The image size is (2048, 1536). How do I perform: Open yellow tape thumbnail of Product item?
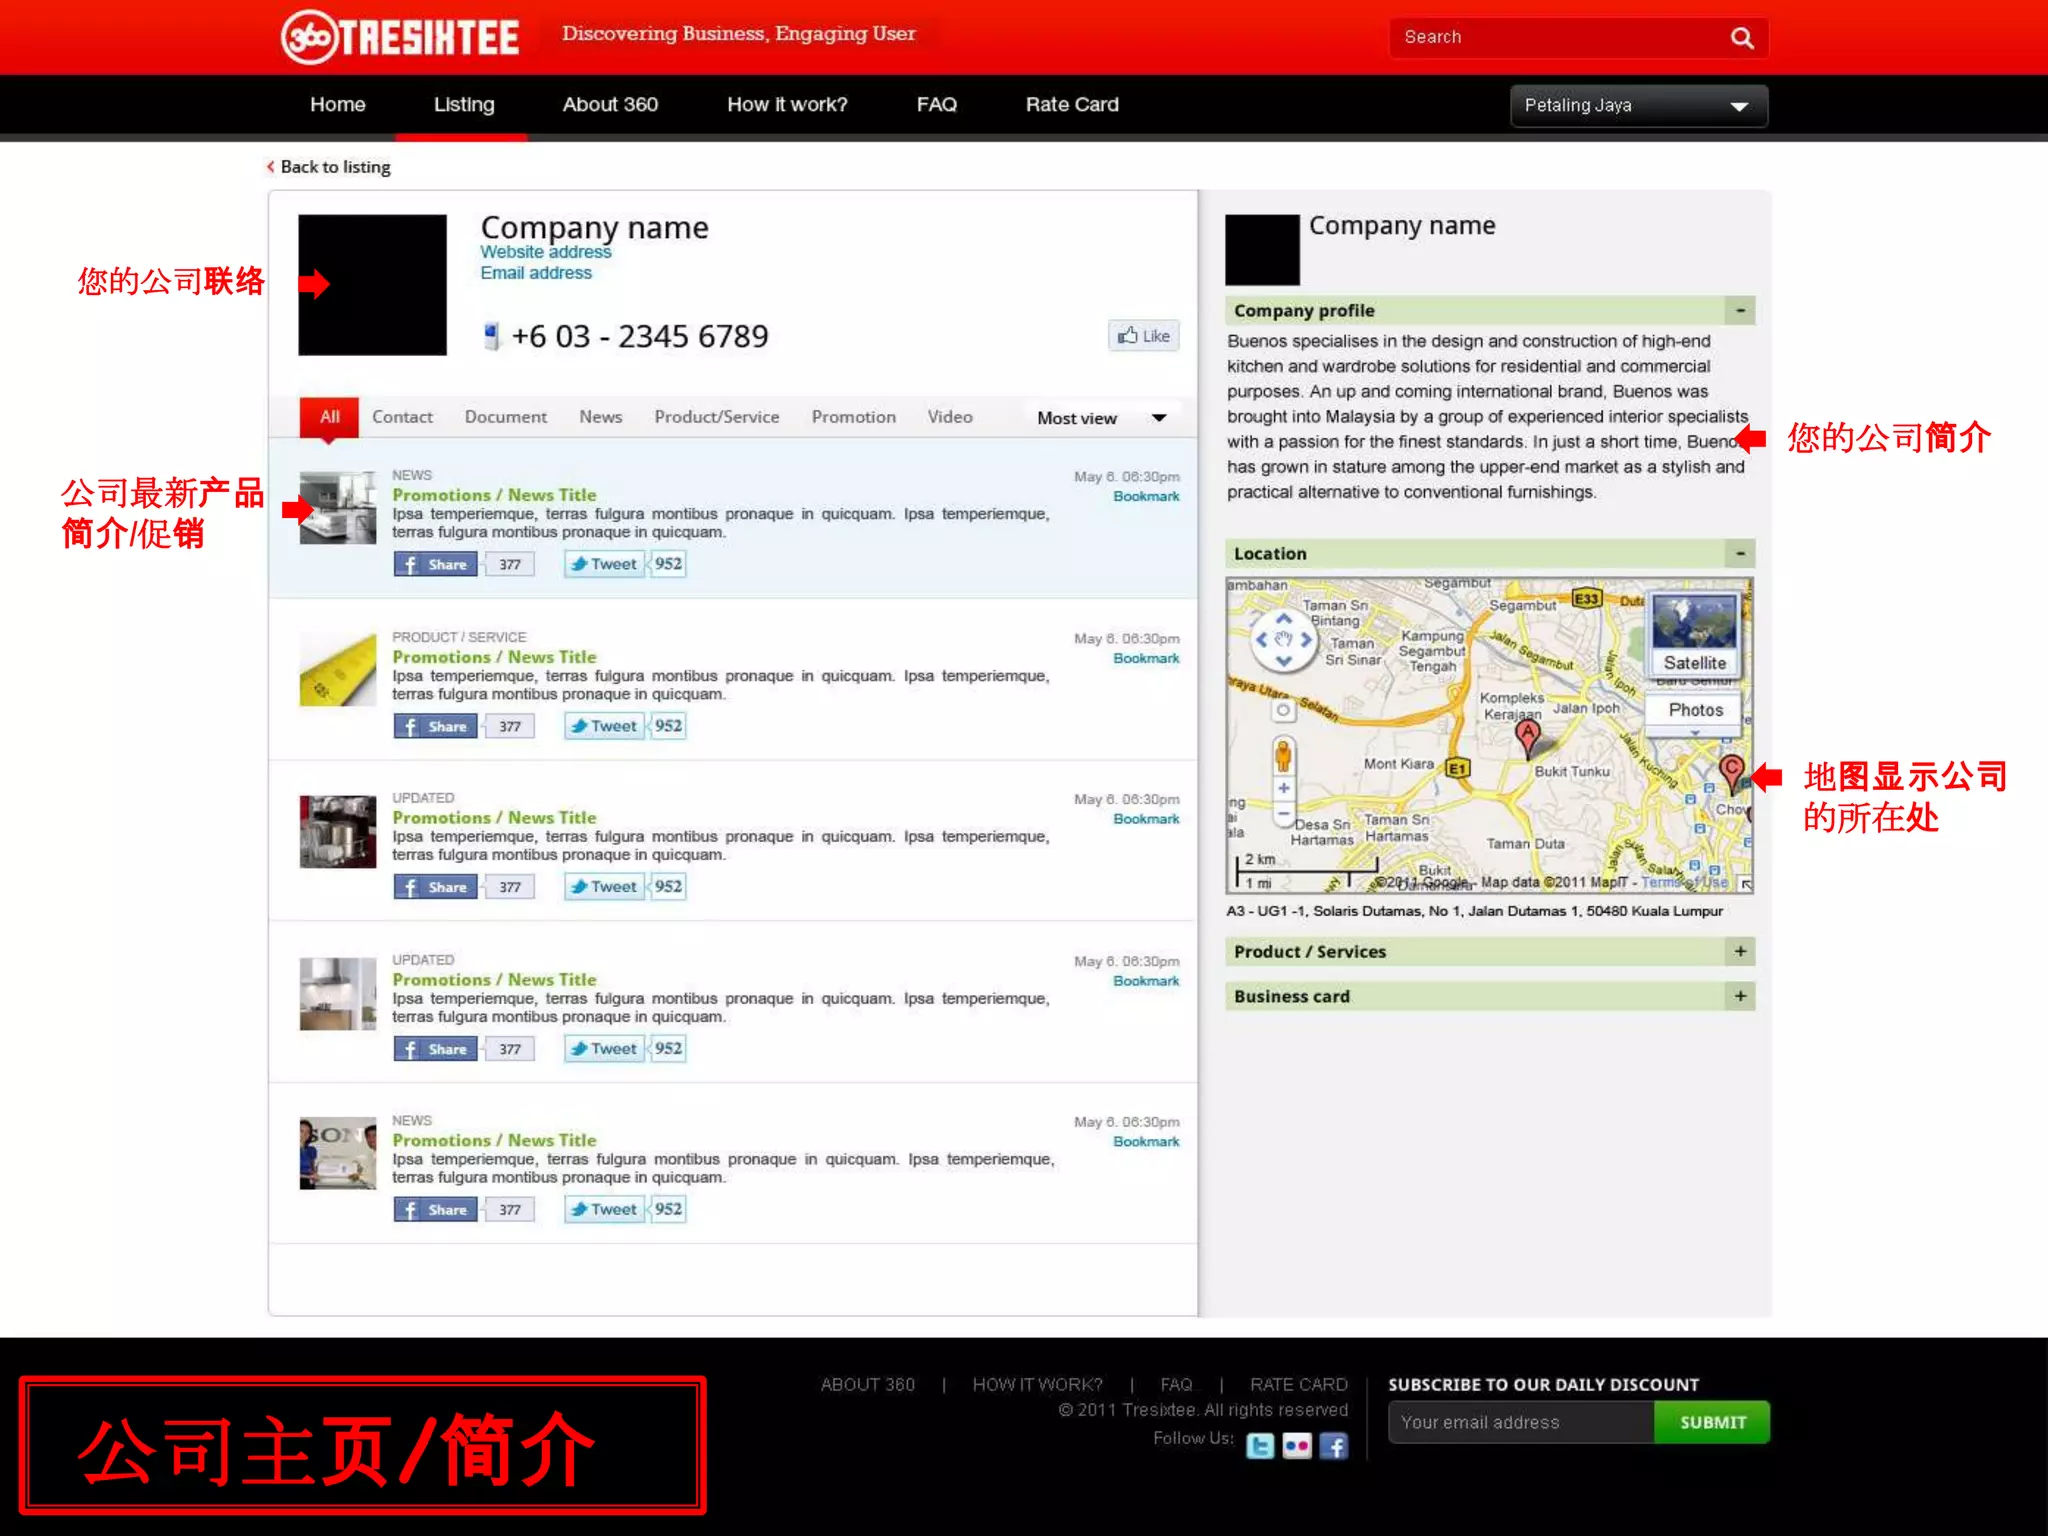coord(338,670)
